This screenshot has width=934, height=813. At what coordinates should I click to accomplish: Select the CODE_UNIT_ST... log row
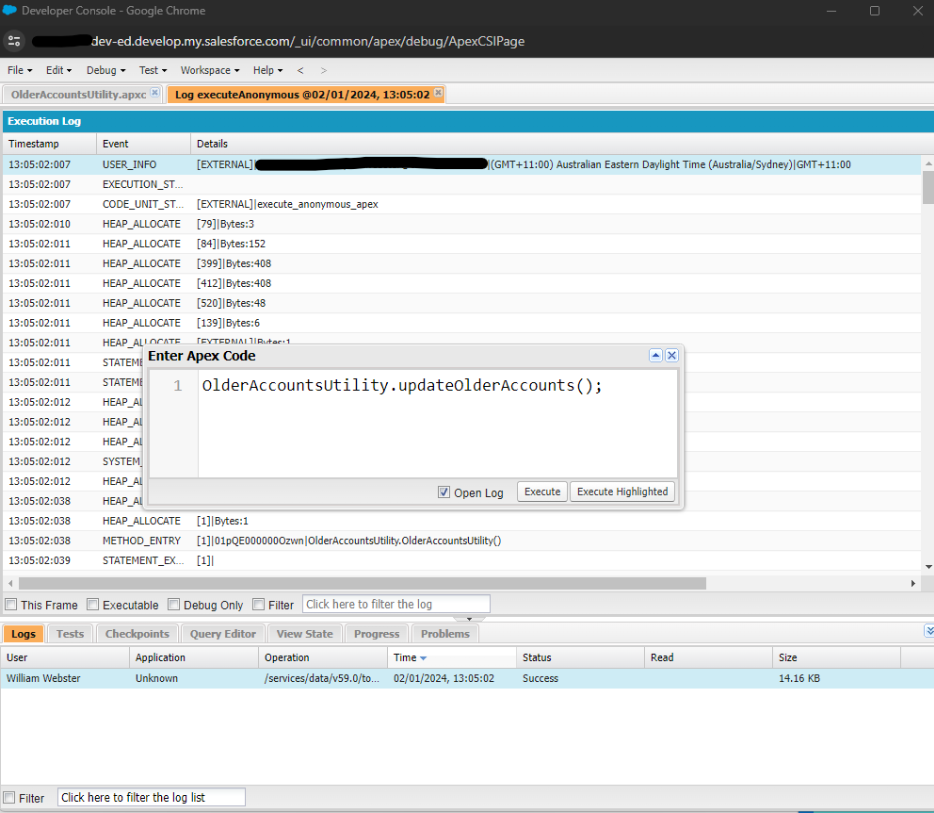coord(462,204)
